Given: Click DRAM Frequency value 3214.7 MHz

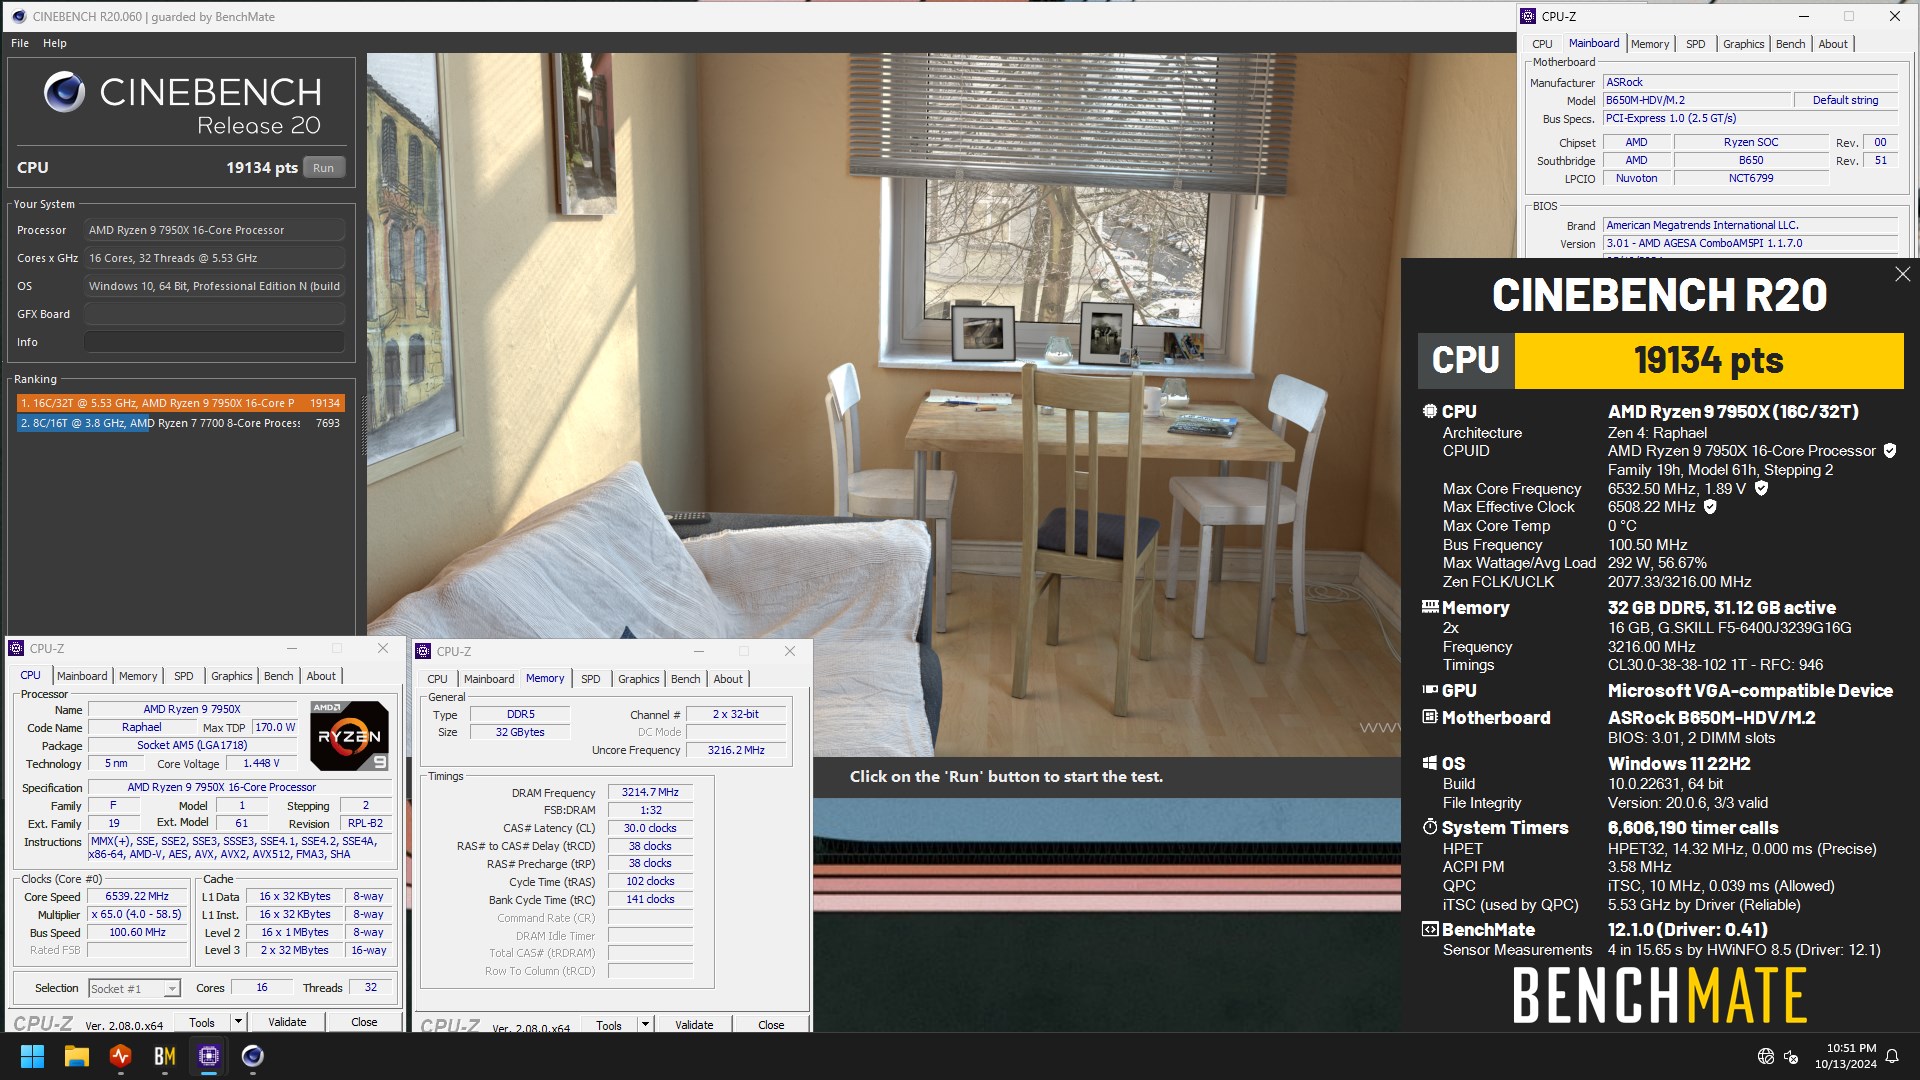Looking at the screenshot, I should pos(650,792).
